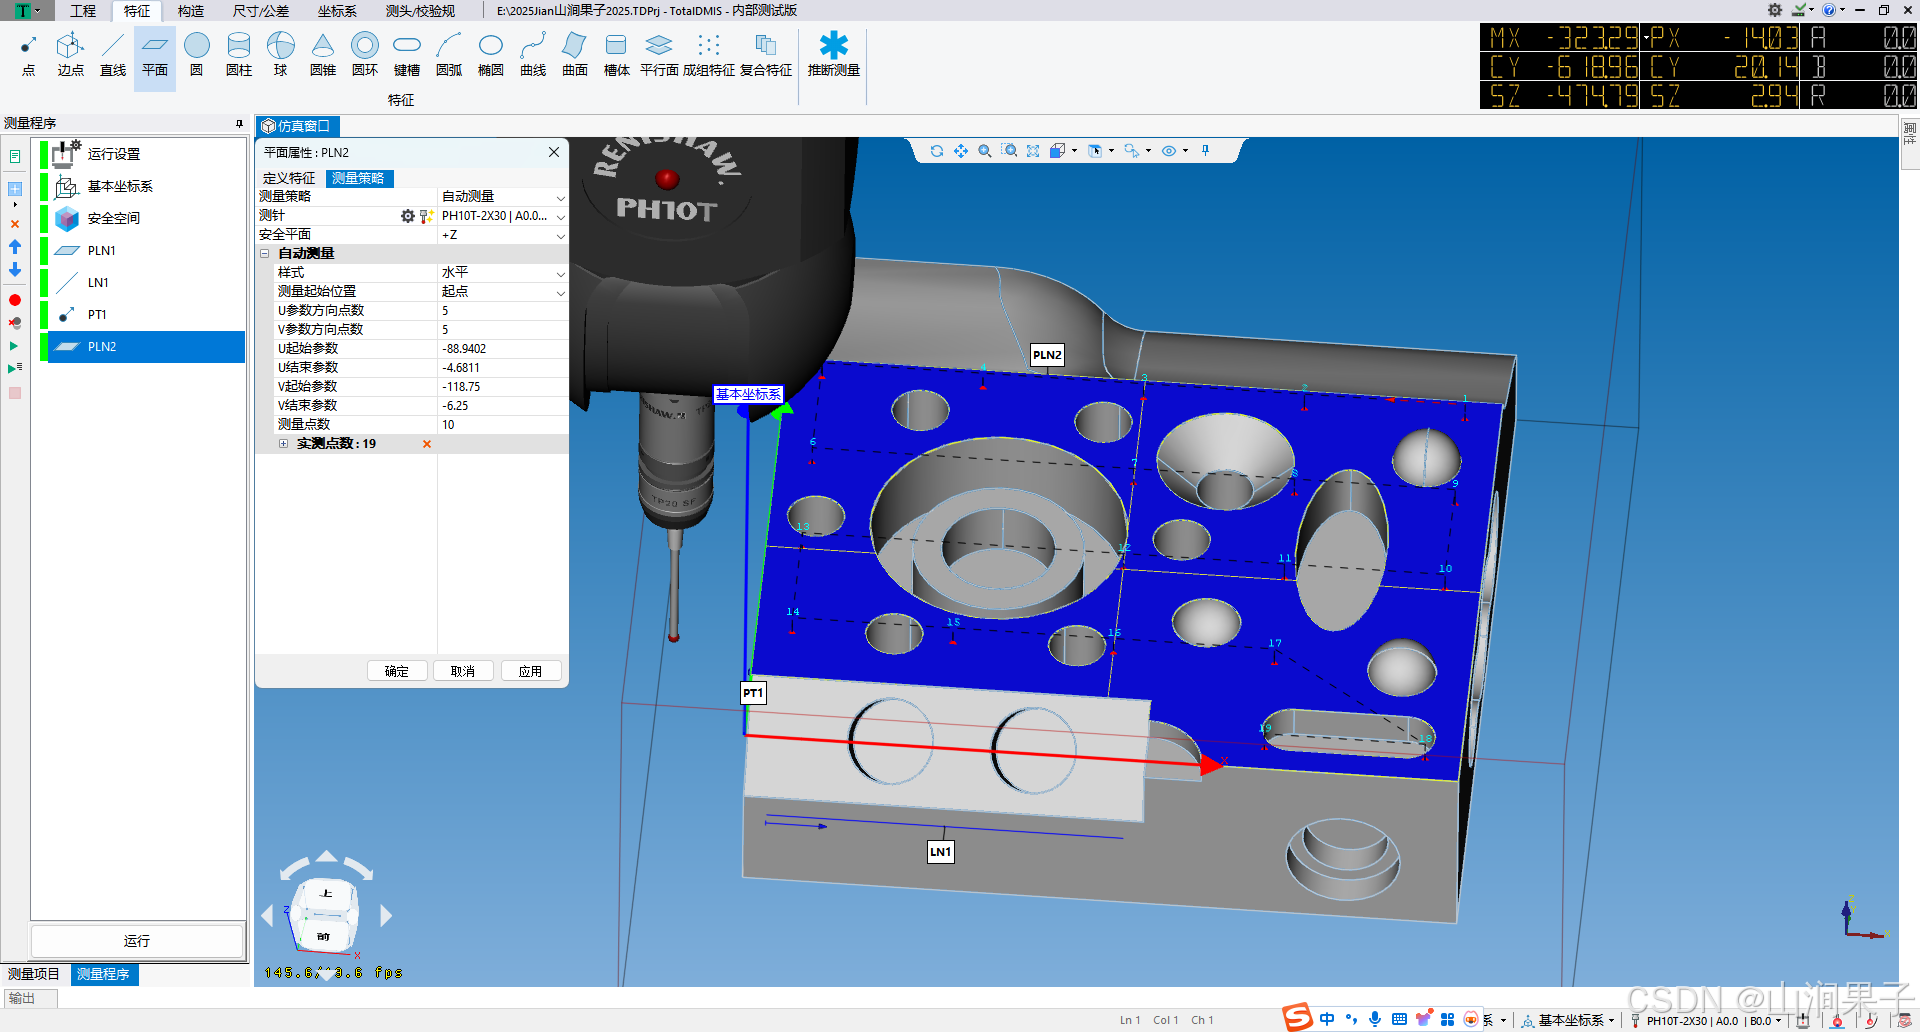Pin the viewport toolbar with pushpin icon
1920x1032 pixels.
(x=1206, y=151)
